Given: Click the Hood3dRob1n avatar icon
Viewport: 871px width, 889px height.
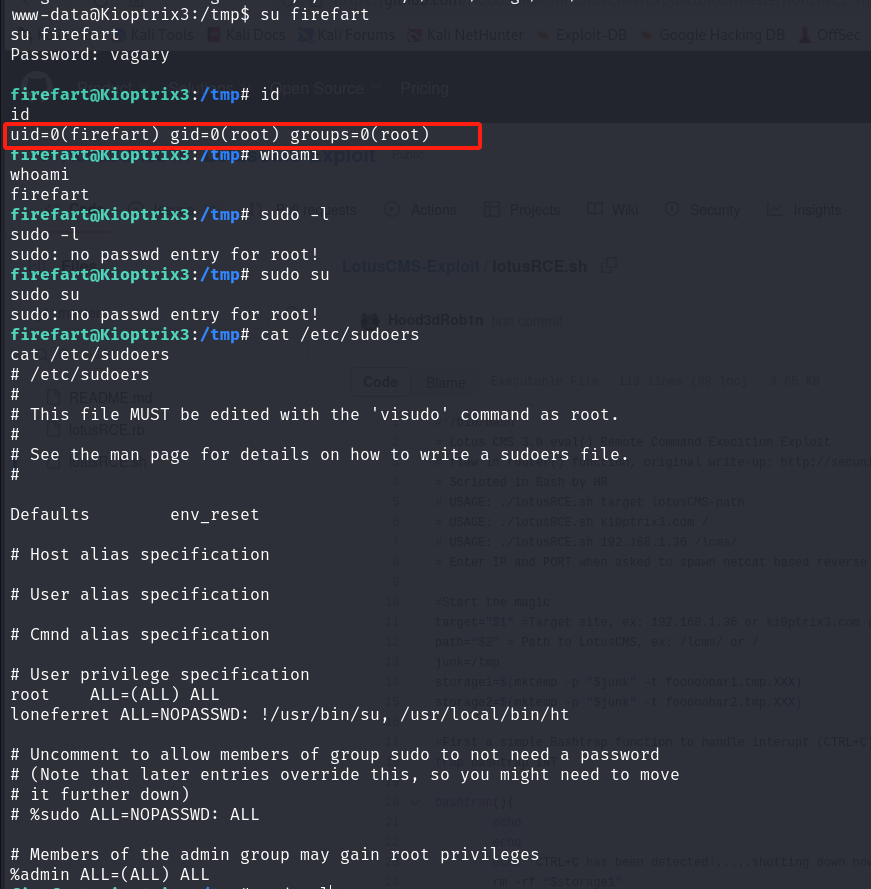Looking at the screenshot, I should [370, 320].
